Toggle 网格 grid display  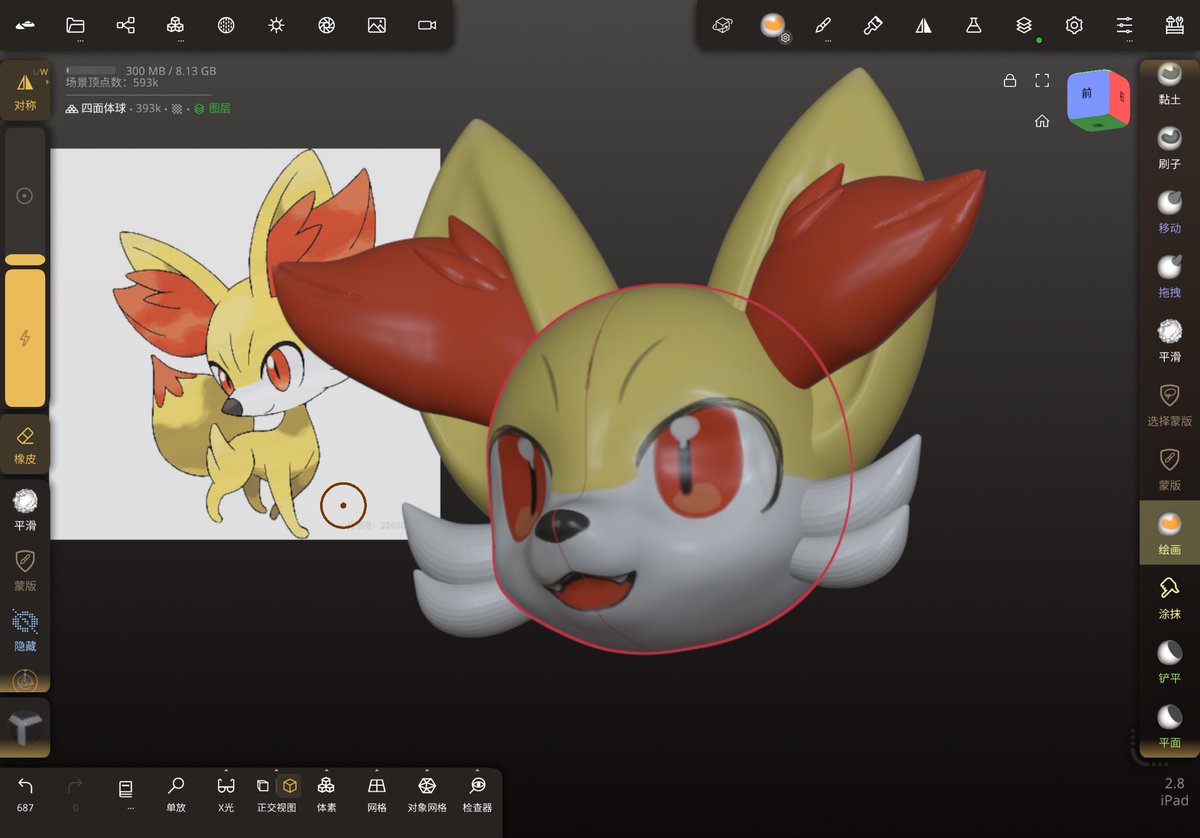376,794
